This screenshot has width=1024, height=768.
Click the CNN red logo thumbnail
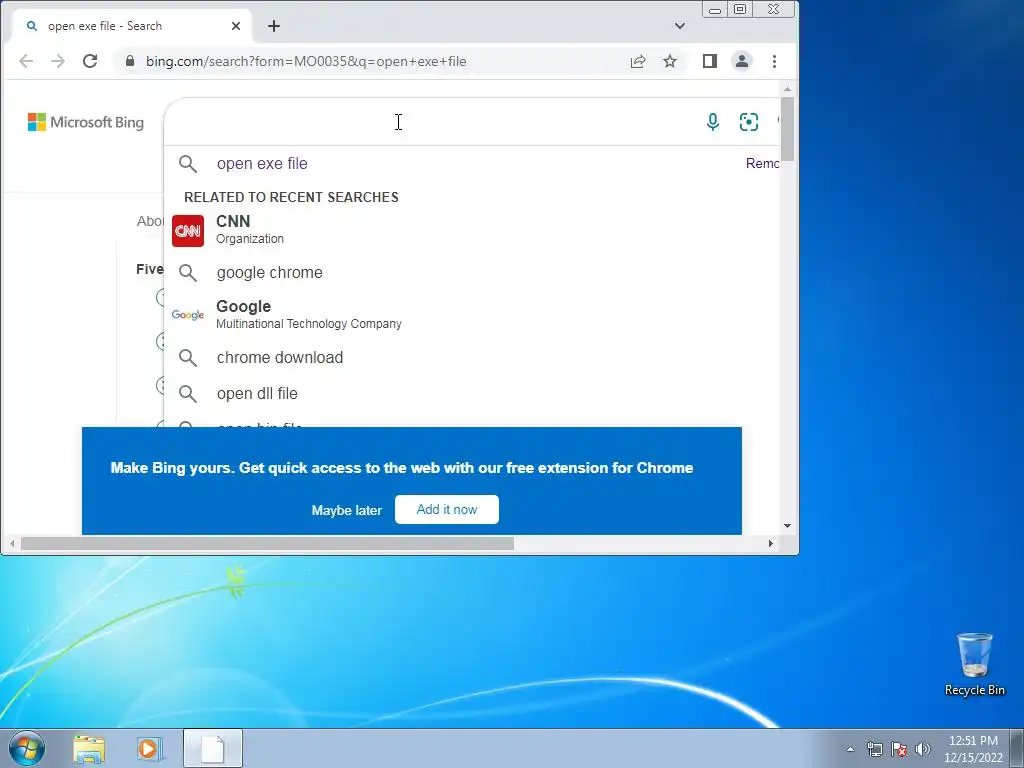click(188, 231)
